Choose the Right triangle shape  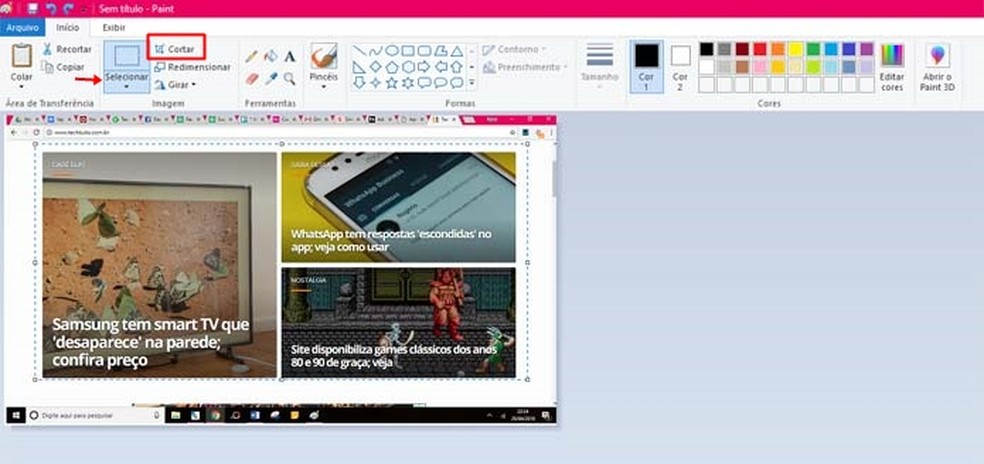(x=359, y=67)
